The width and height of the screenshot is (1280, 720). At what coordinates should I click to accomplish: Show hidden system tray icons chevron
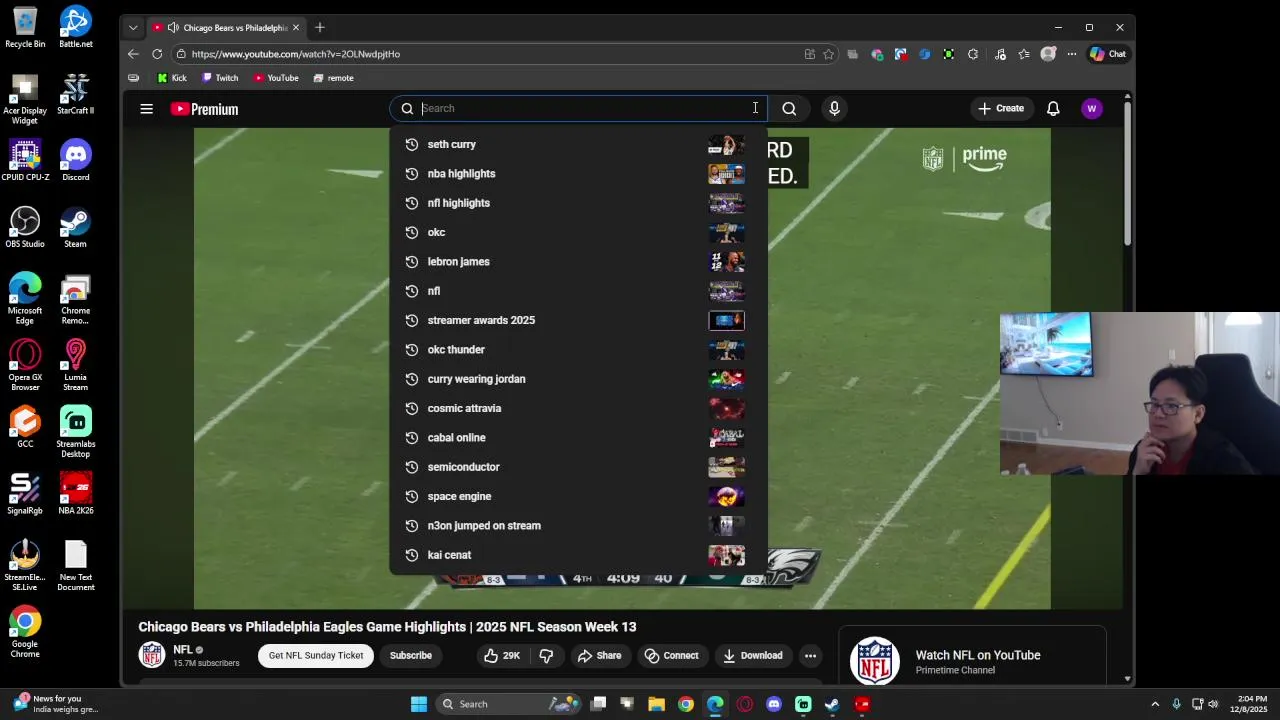[x=1155, y=704]
